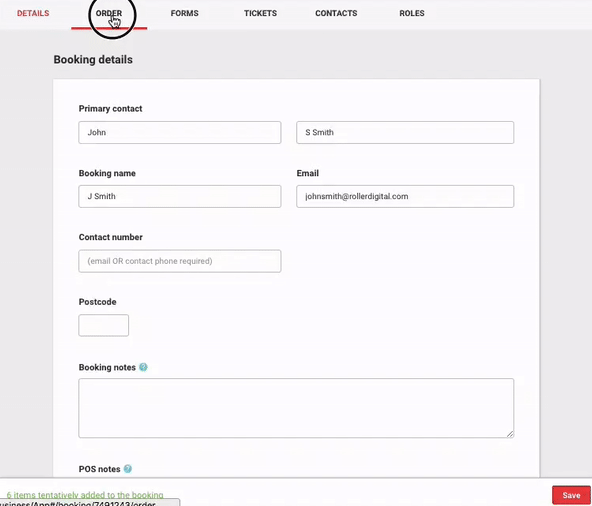Select the TICKETS tab

[261, 13]
